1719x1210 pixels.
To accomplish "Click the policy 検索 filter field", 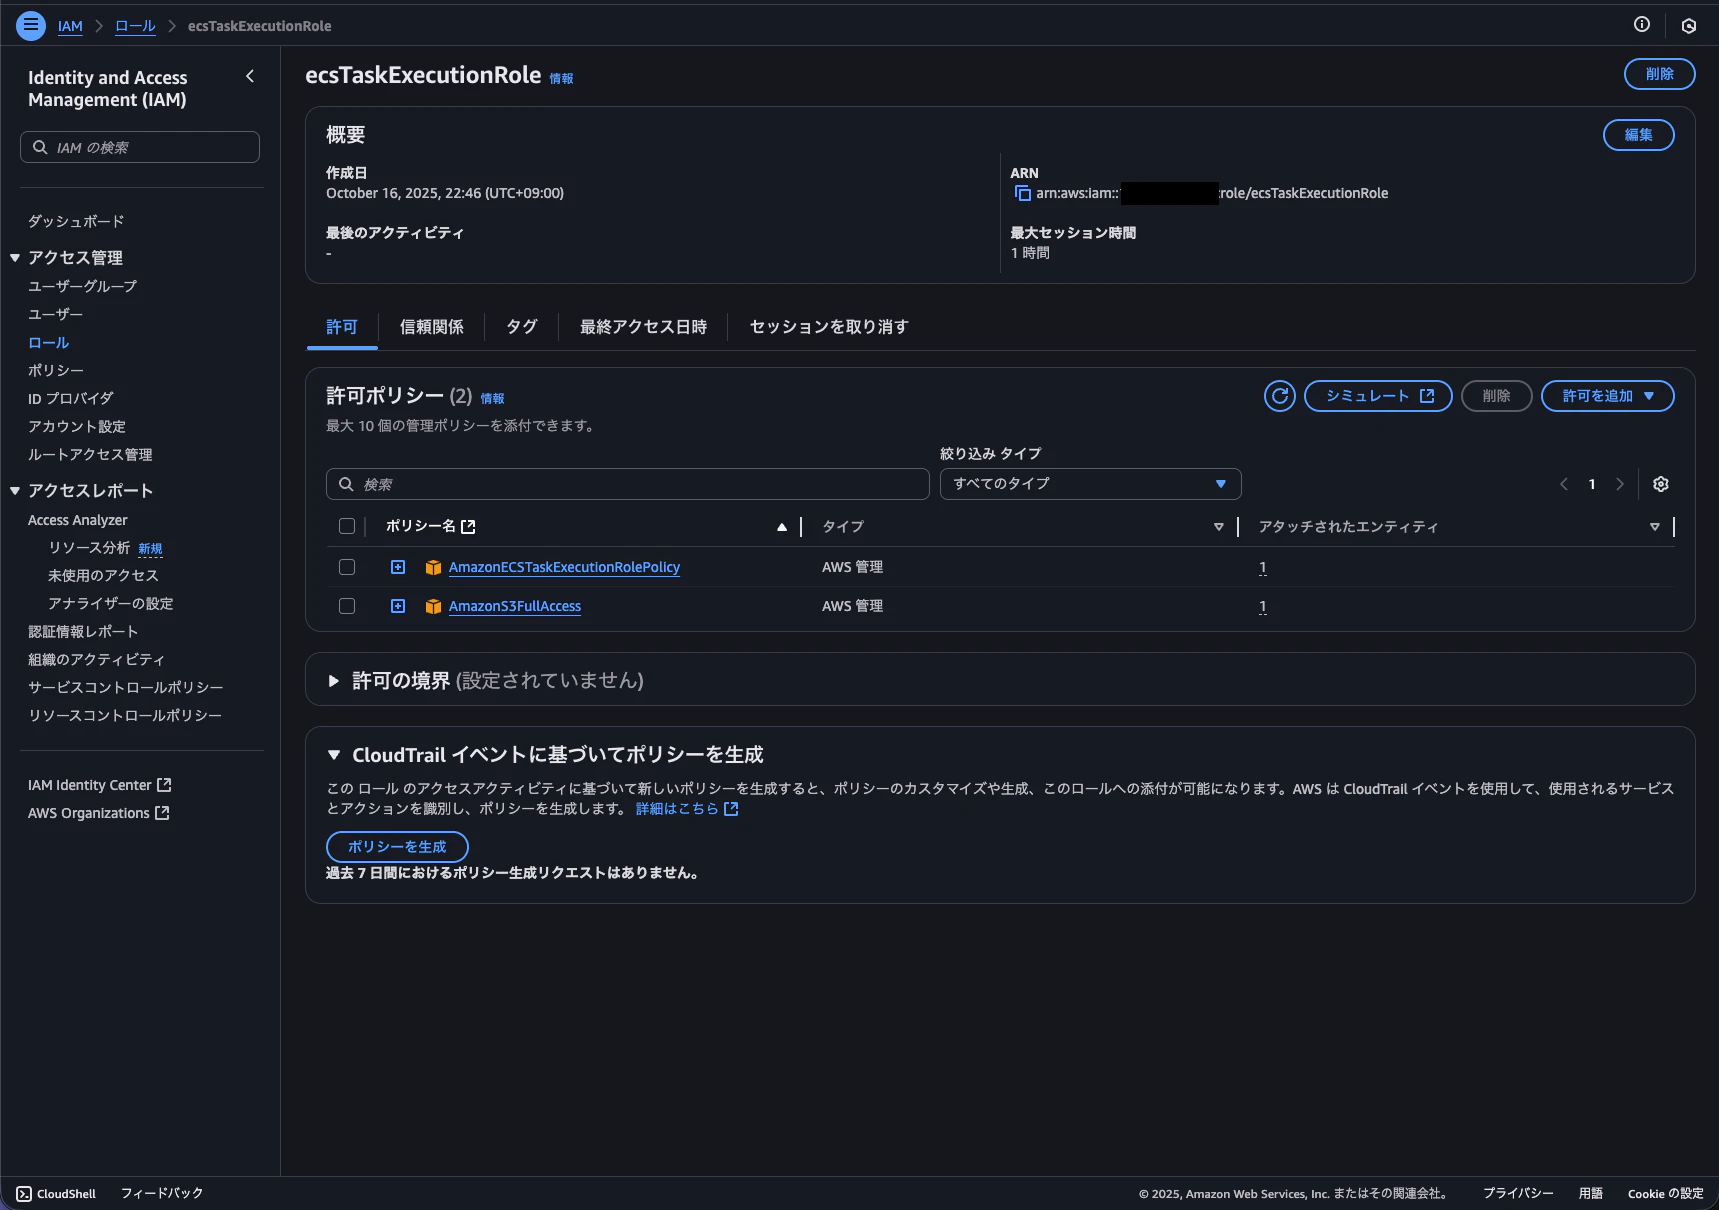I will (x=627, y=484).
